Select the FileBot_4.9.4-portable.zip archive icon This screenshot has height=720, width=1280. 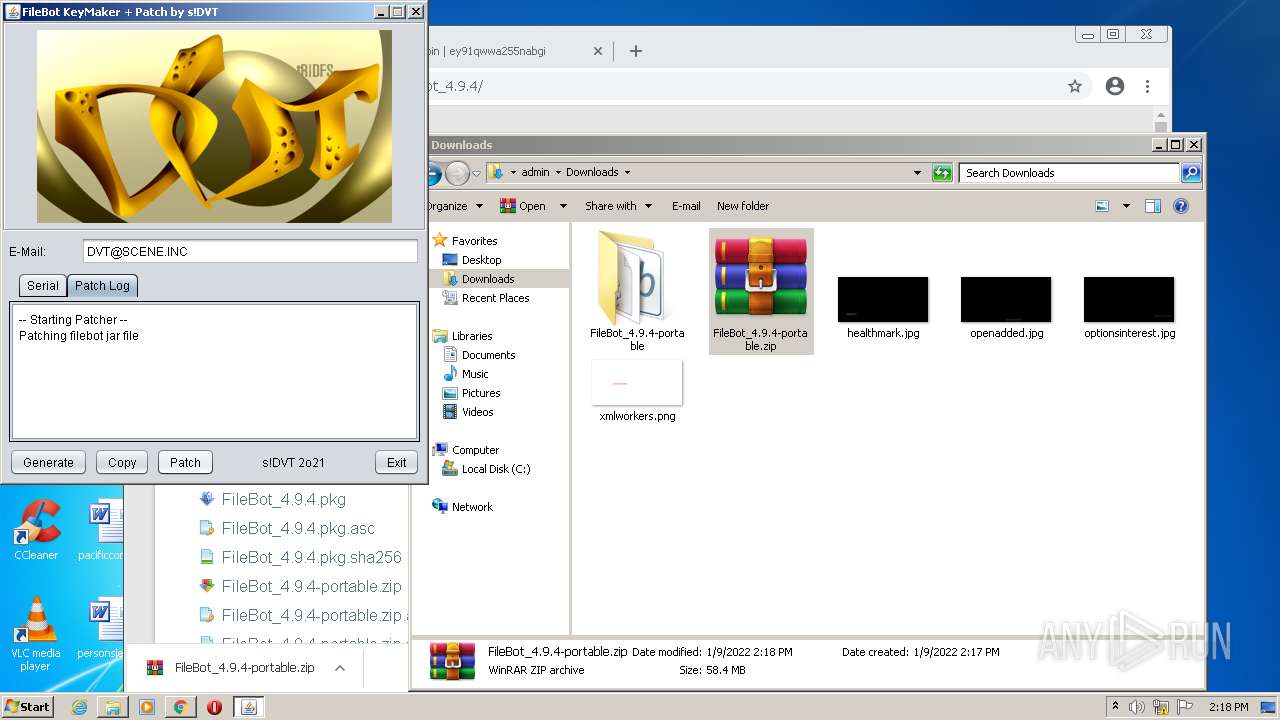pos(760,291)
